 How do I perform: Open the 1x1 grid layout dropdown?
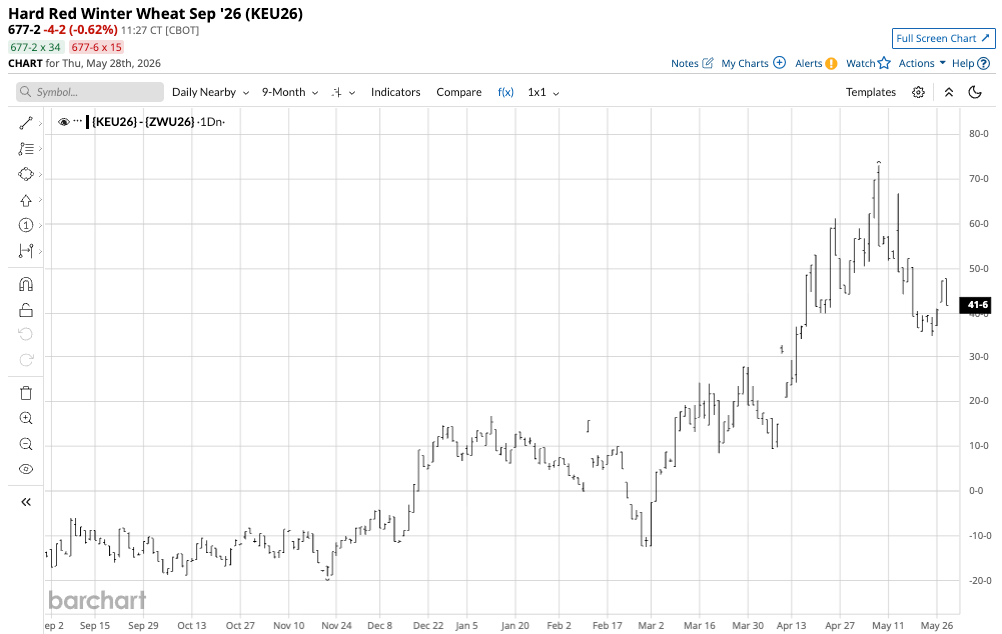click(x=543, y=92)
